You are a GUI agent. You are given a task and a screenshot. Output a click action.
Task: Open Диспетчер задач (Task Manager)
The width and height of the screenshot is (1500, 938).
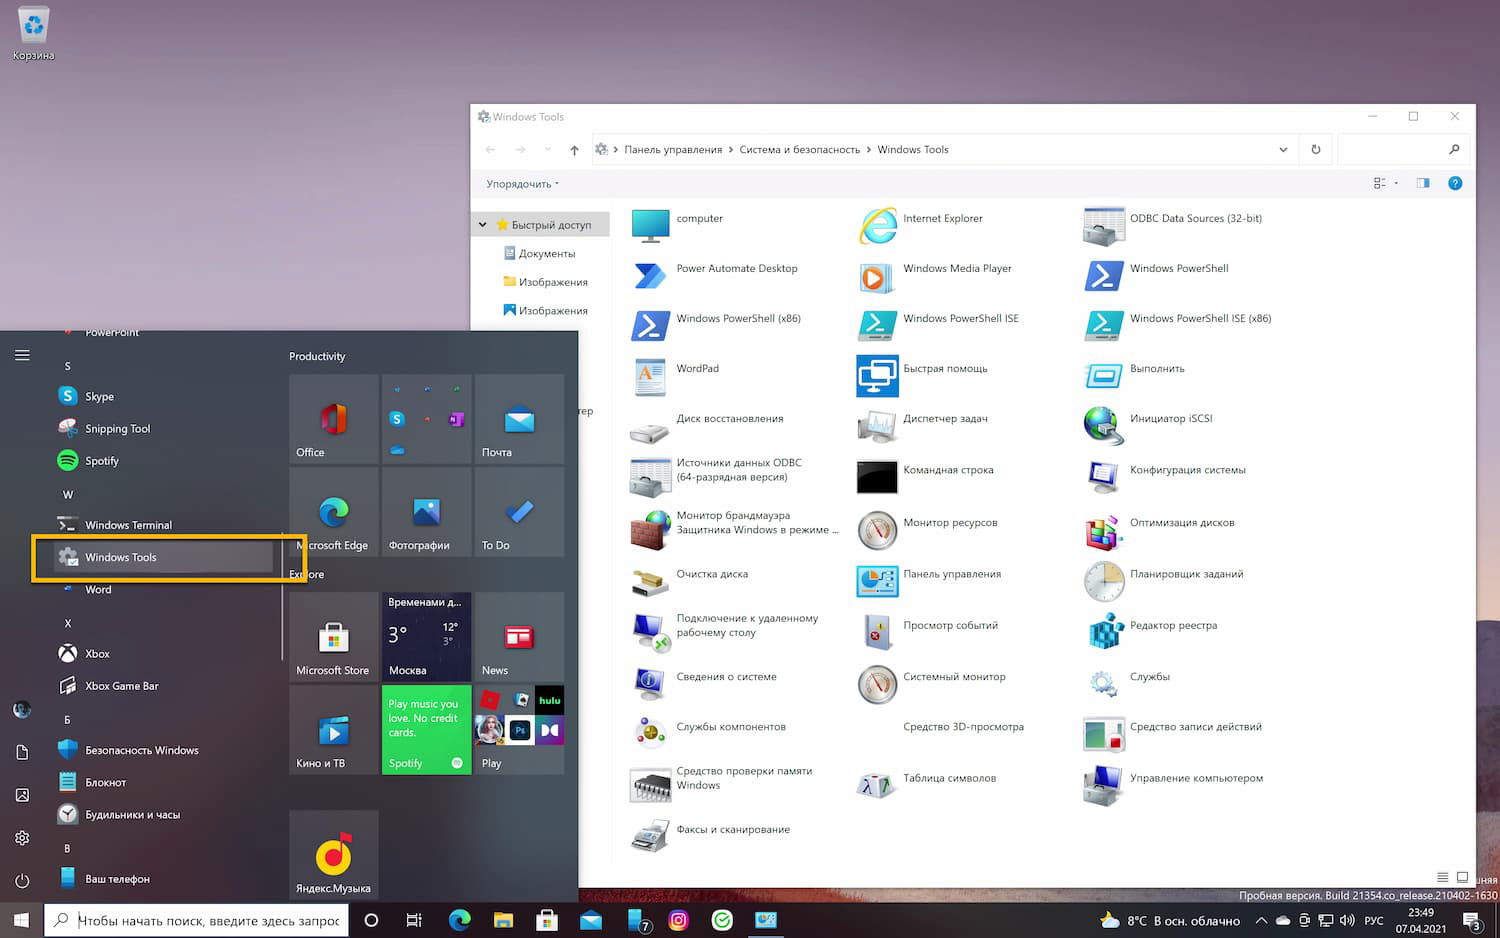click(x=934, y=419)
